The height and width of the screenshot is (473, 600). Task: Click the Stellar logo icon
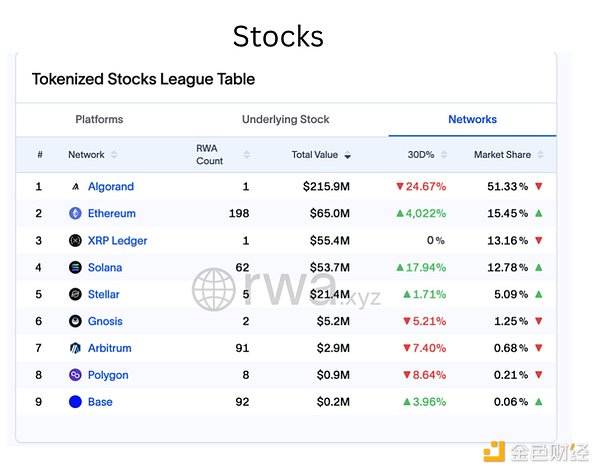click(75, 295)
